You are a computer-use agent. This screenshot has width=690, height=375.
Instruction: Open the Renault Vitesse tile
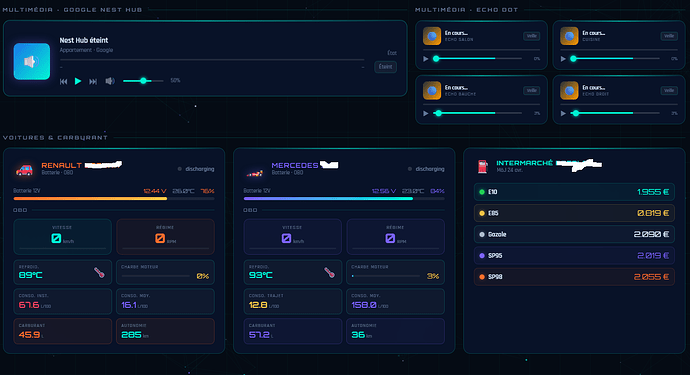62,237
